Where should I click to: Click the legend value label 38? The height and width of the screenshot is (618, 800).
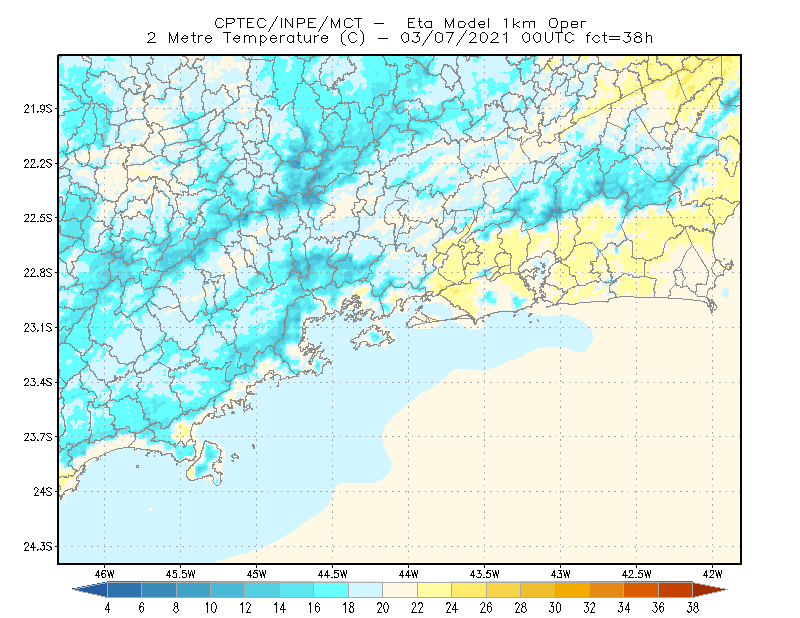pyautogui.click(x=693, y=608)
